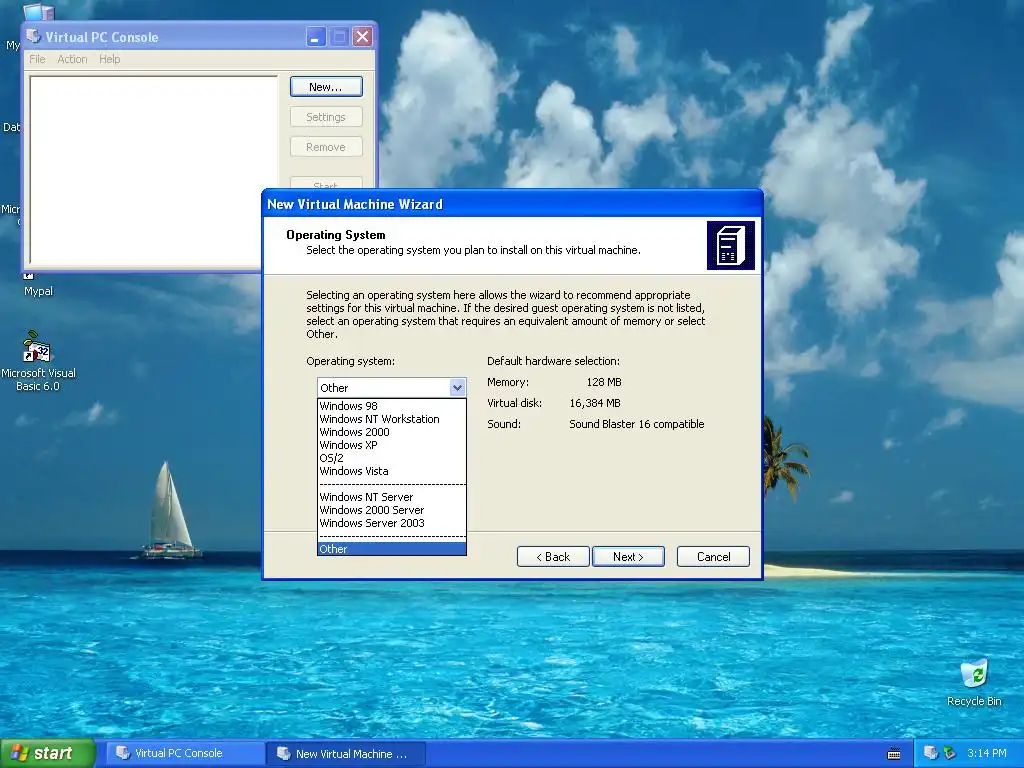
Task: Click the New Virtual Machine Wizard title bar
Action: pos(512,204)
